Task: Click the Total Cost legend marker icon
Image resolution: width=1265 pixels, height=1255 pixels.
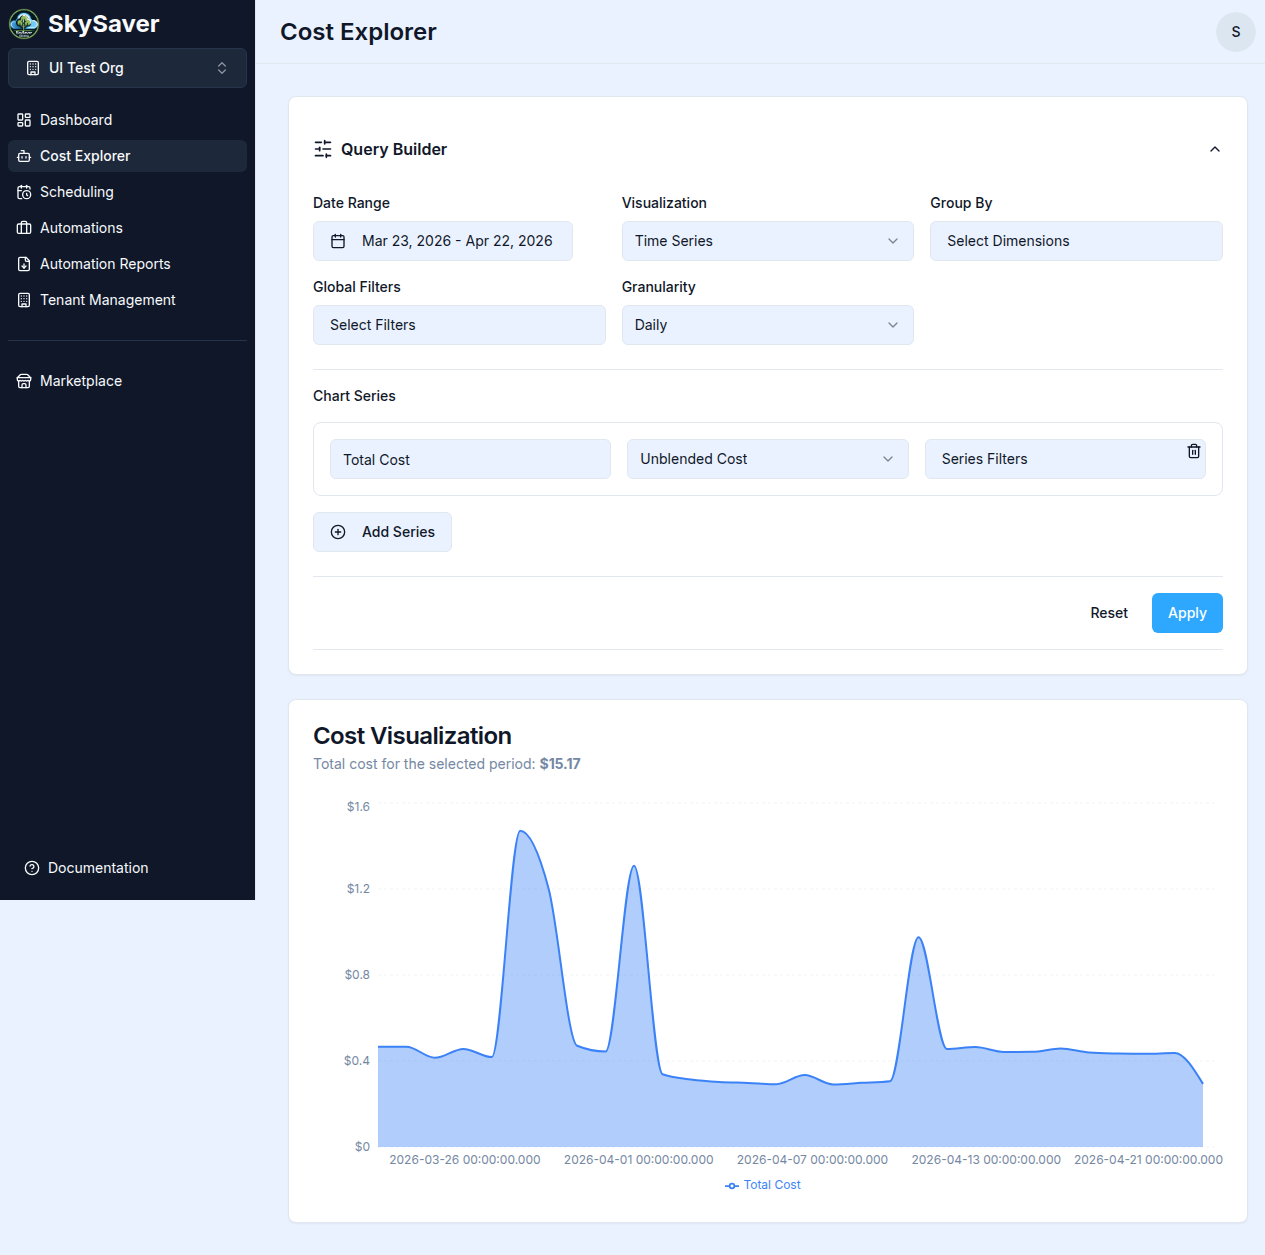Action: (x=732, y=1185)
